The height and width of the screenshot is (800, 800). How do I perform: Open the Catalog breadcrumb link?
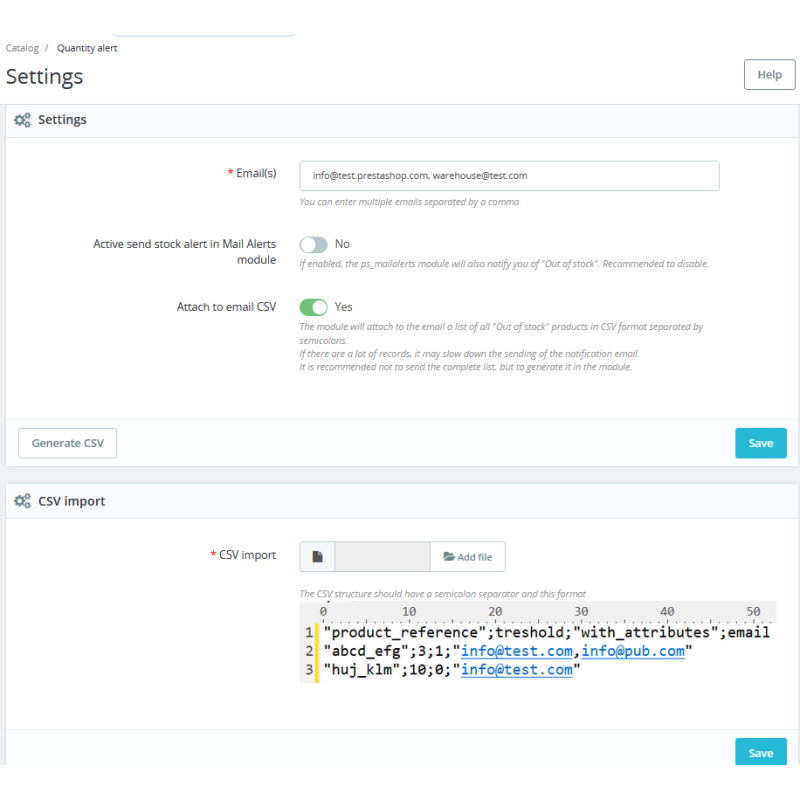22,48
